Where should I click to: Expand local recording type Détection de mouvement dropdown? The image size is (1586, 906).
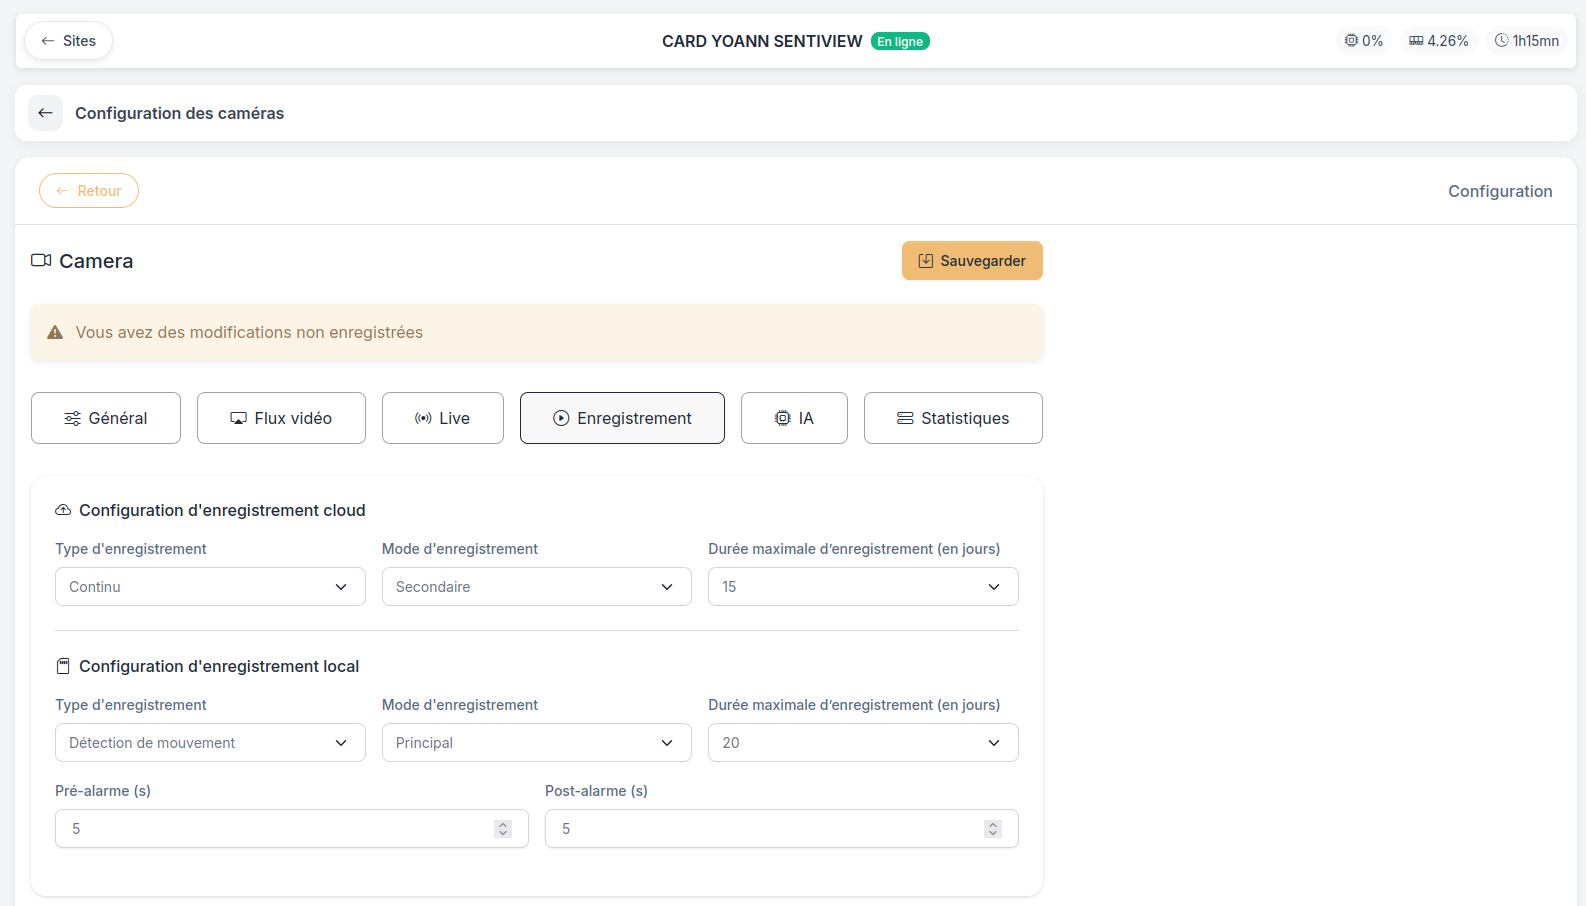pos(210,743)
